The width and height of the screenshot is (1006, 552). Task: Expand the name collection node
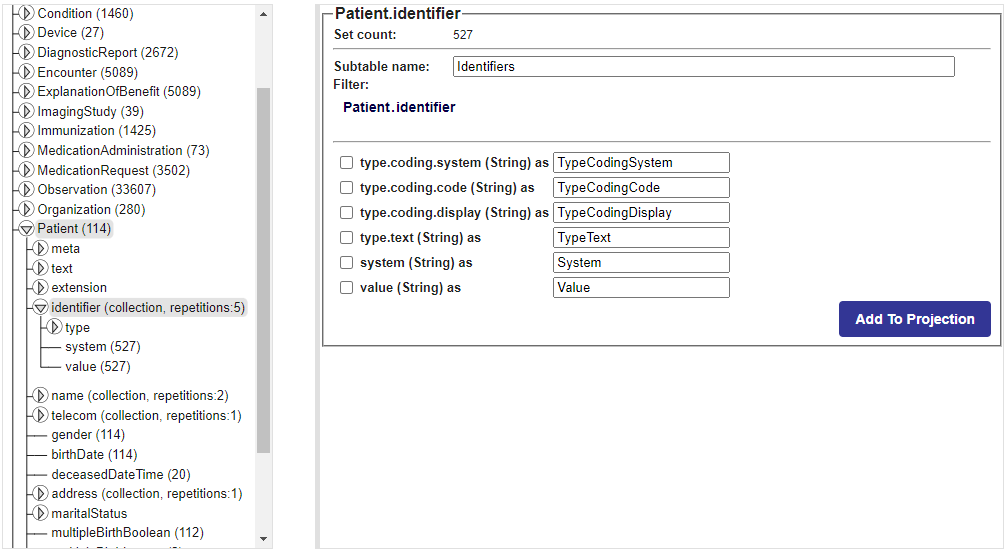point(40,395)
